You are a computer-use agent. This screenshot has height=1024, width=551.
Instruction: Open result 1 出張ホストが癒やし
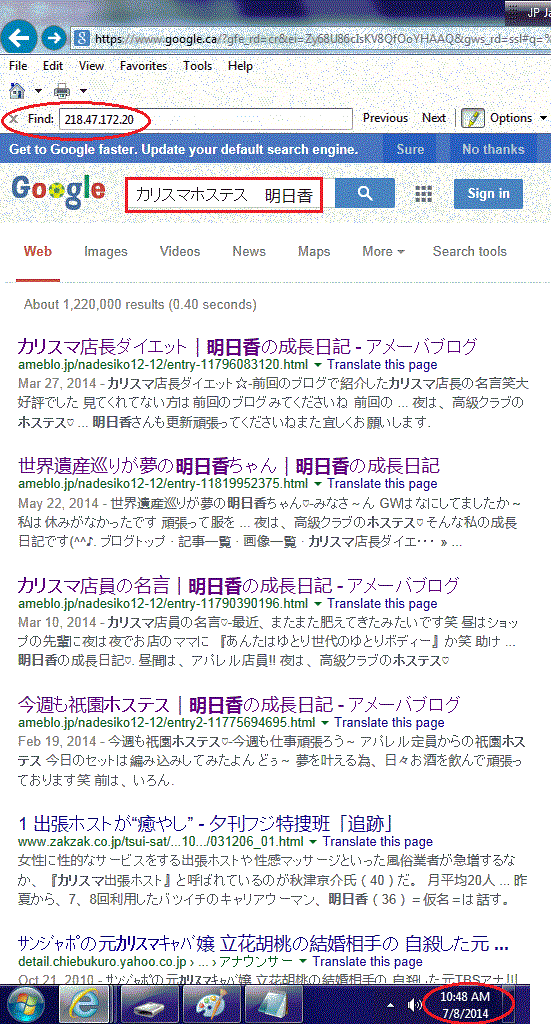(x=204, y=824)
